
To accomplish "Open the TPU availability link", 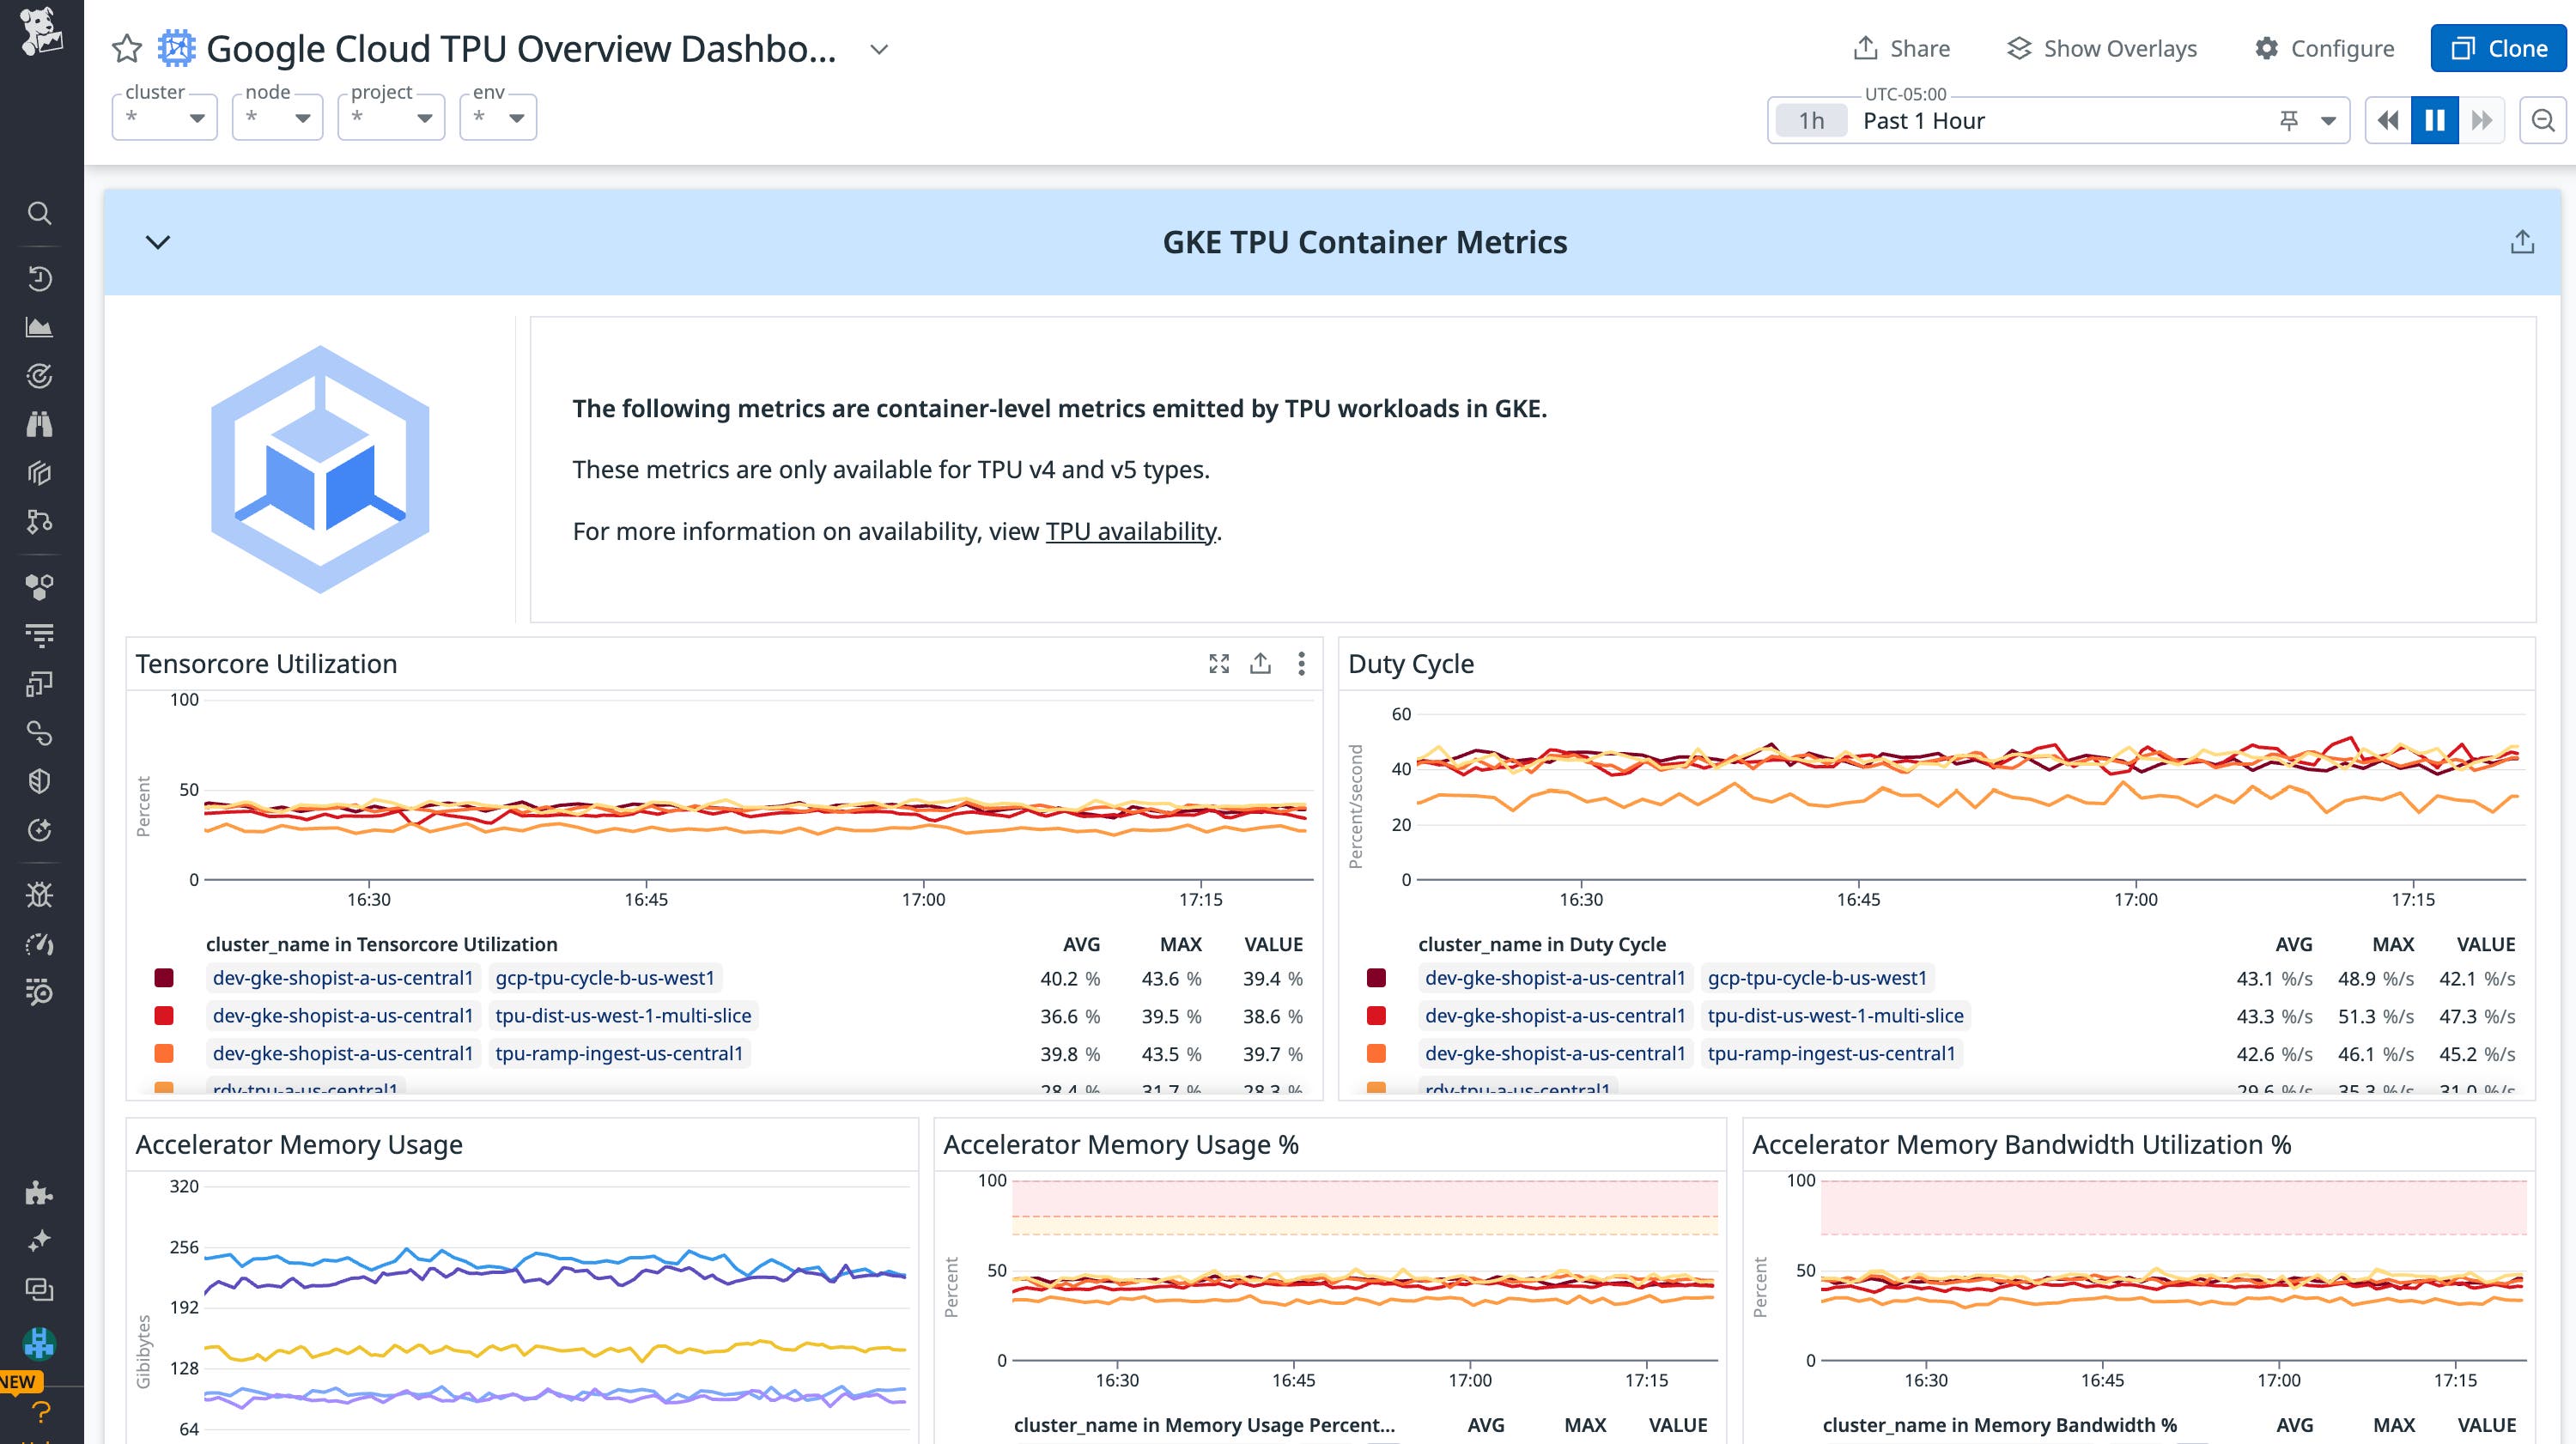I will [1128, 531].
